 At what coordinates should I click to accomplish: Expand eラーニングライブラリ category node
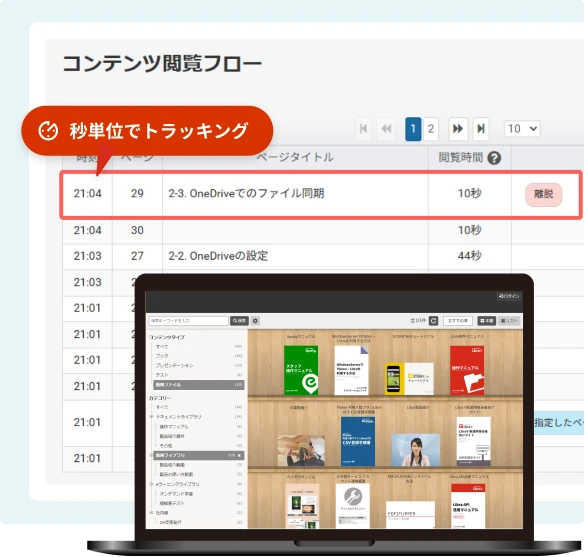[x=151, y=484]
